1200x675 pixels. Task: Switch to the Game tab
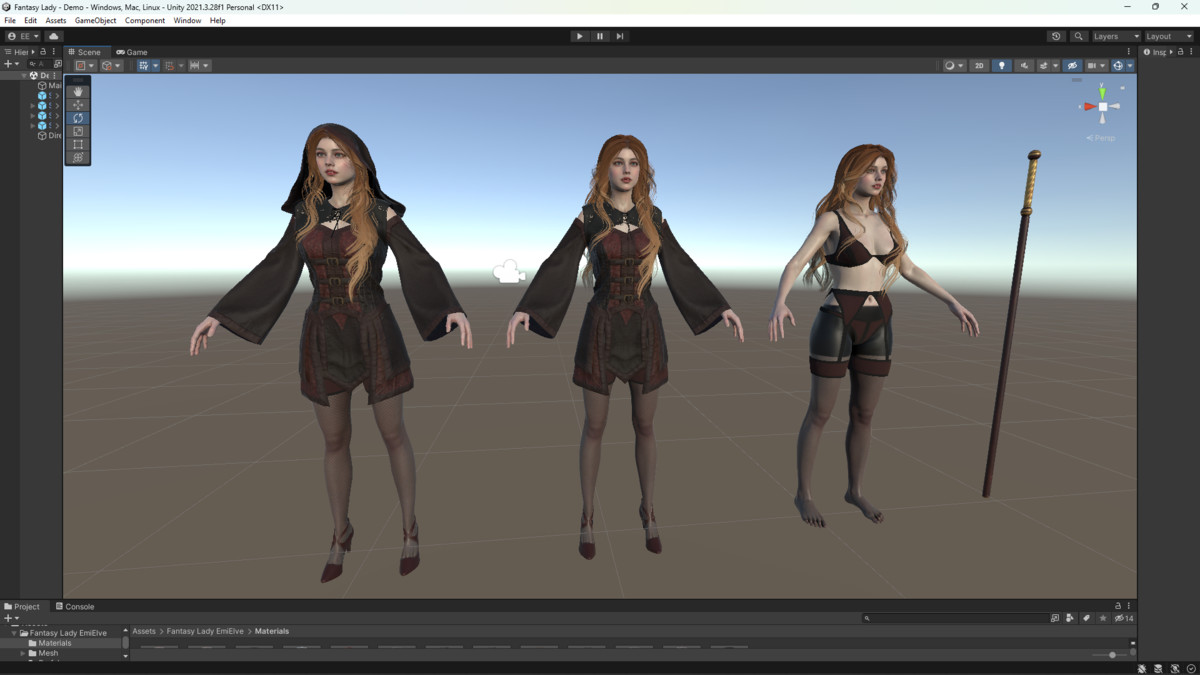click(132, 52)
